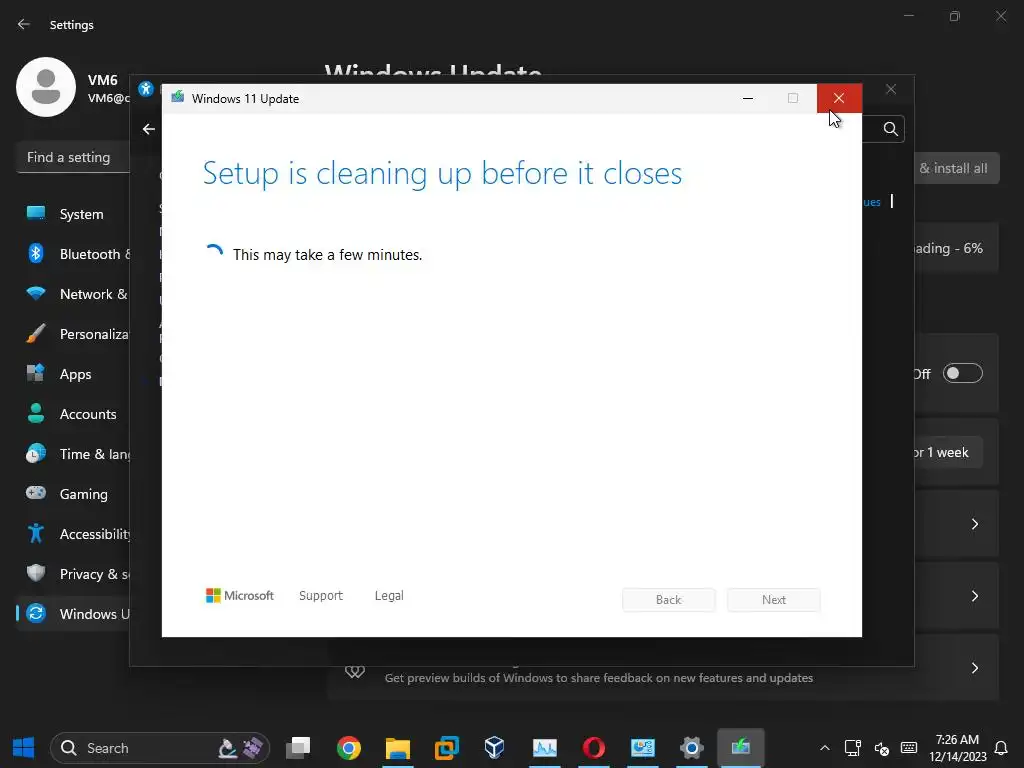The height and width of the screenshot is (768, 1024).
Task: Close the Windows 11 Update dialog
Action: pyautogui.click(x=839, y=98)
